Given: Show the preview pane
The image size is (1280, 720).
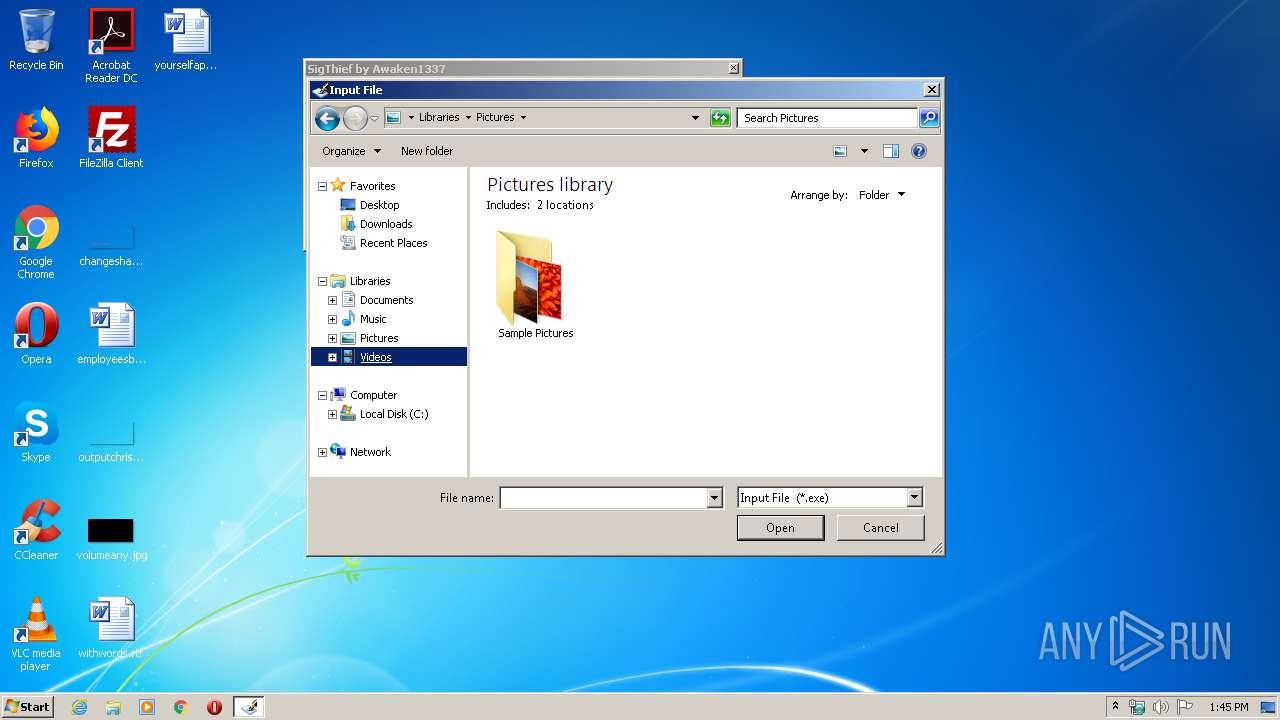Looking at the screenshot, I should click(x=891, y=151).
